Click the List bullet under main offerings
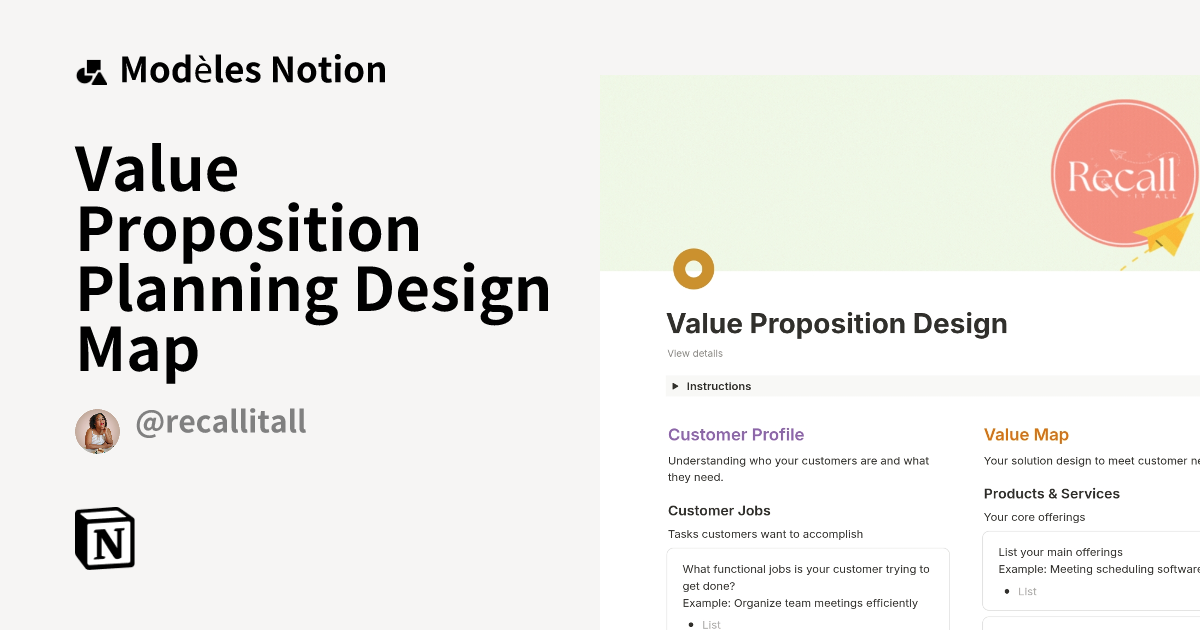The height and width of the screenshot is (630, 1200). coord(1027,591)
